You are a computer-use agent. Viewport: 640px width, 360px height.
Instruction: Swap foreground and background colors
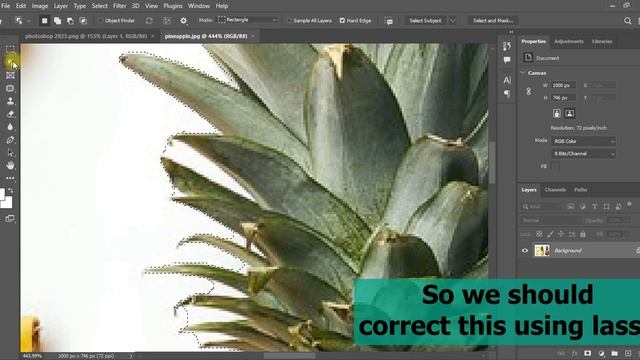point(11,191)
